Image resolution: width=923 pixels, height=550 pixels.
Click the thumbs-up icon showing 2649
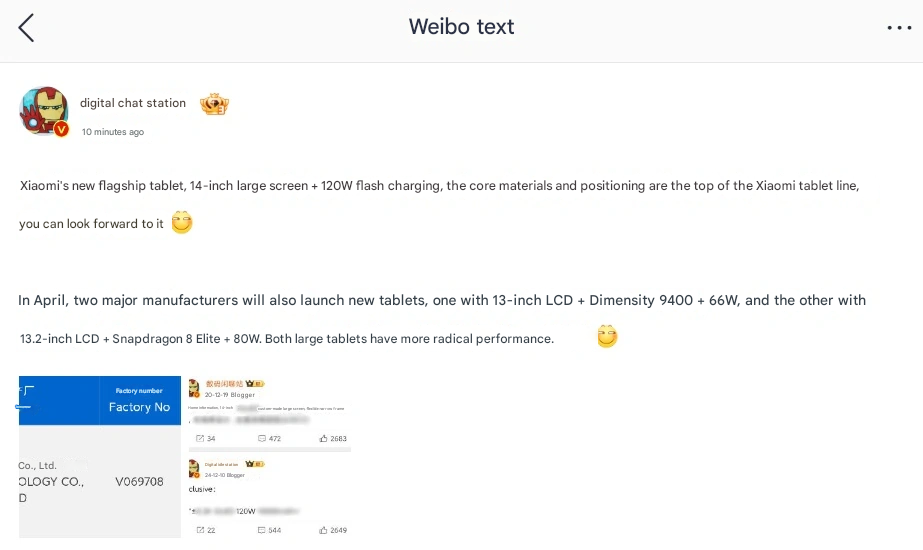323,530
